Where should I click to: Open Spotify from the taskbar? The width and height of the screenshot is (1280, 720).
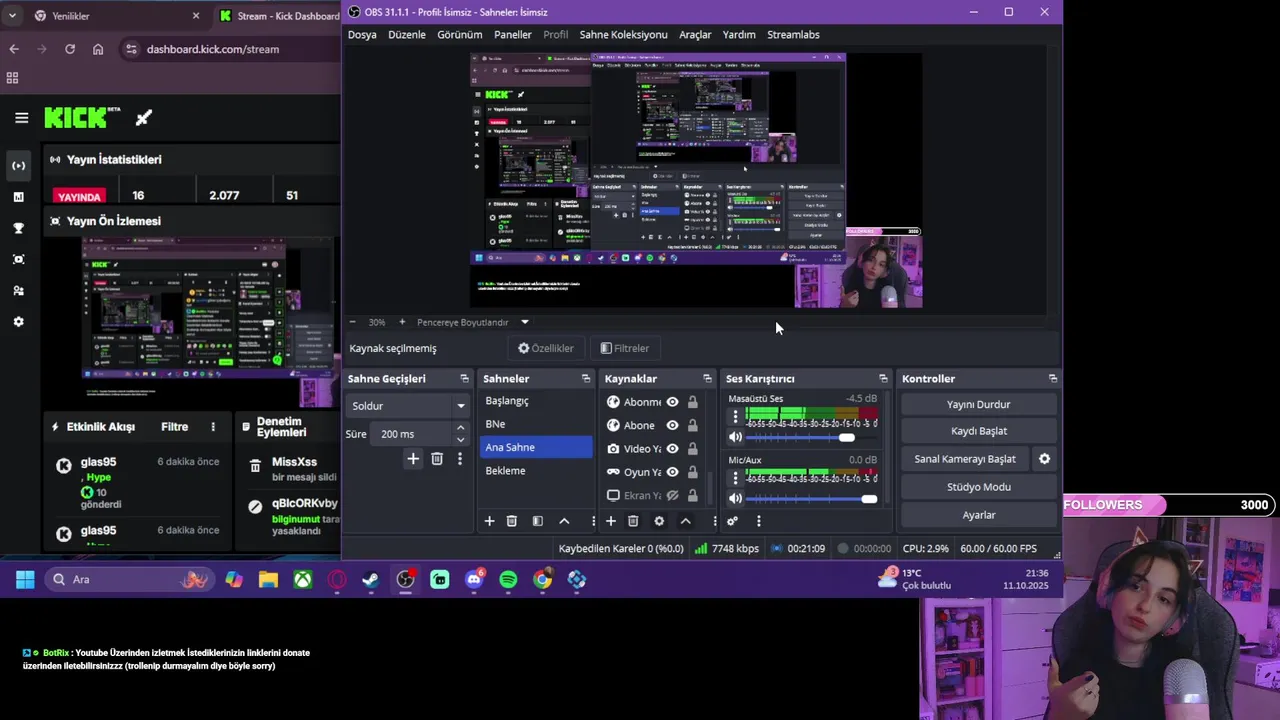coord(508,580)
